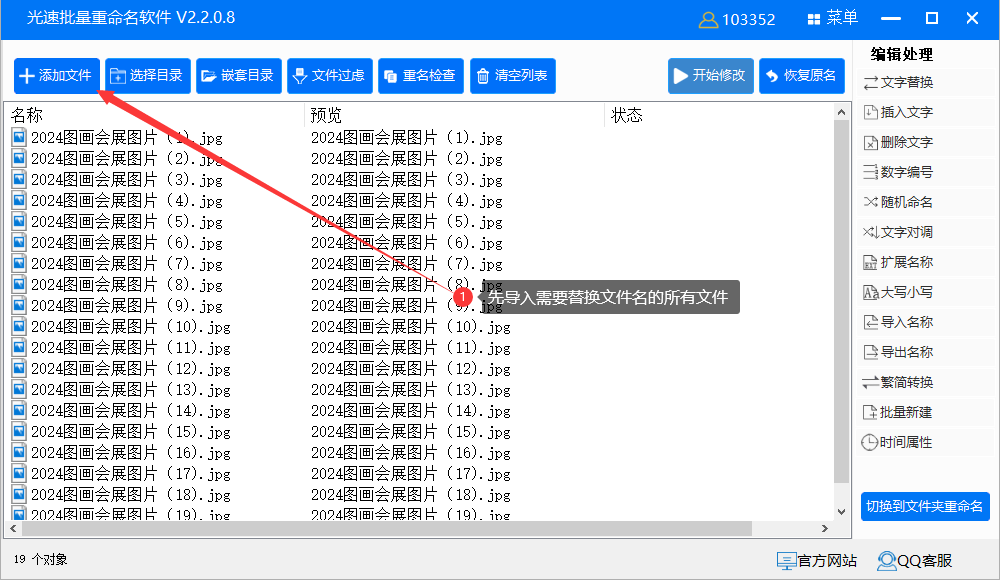Click the 预览 column header
Image resolution: width=1000 pixels, height=580 pixels.
pyautogui.click(x=326, y=115)
